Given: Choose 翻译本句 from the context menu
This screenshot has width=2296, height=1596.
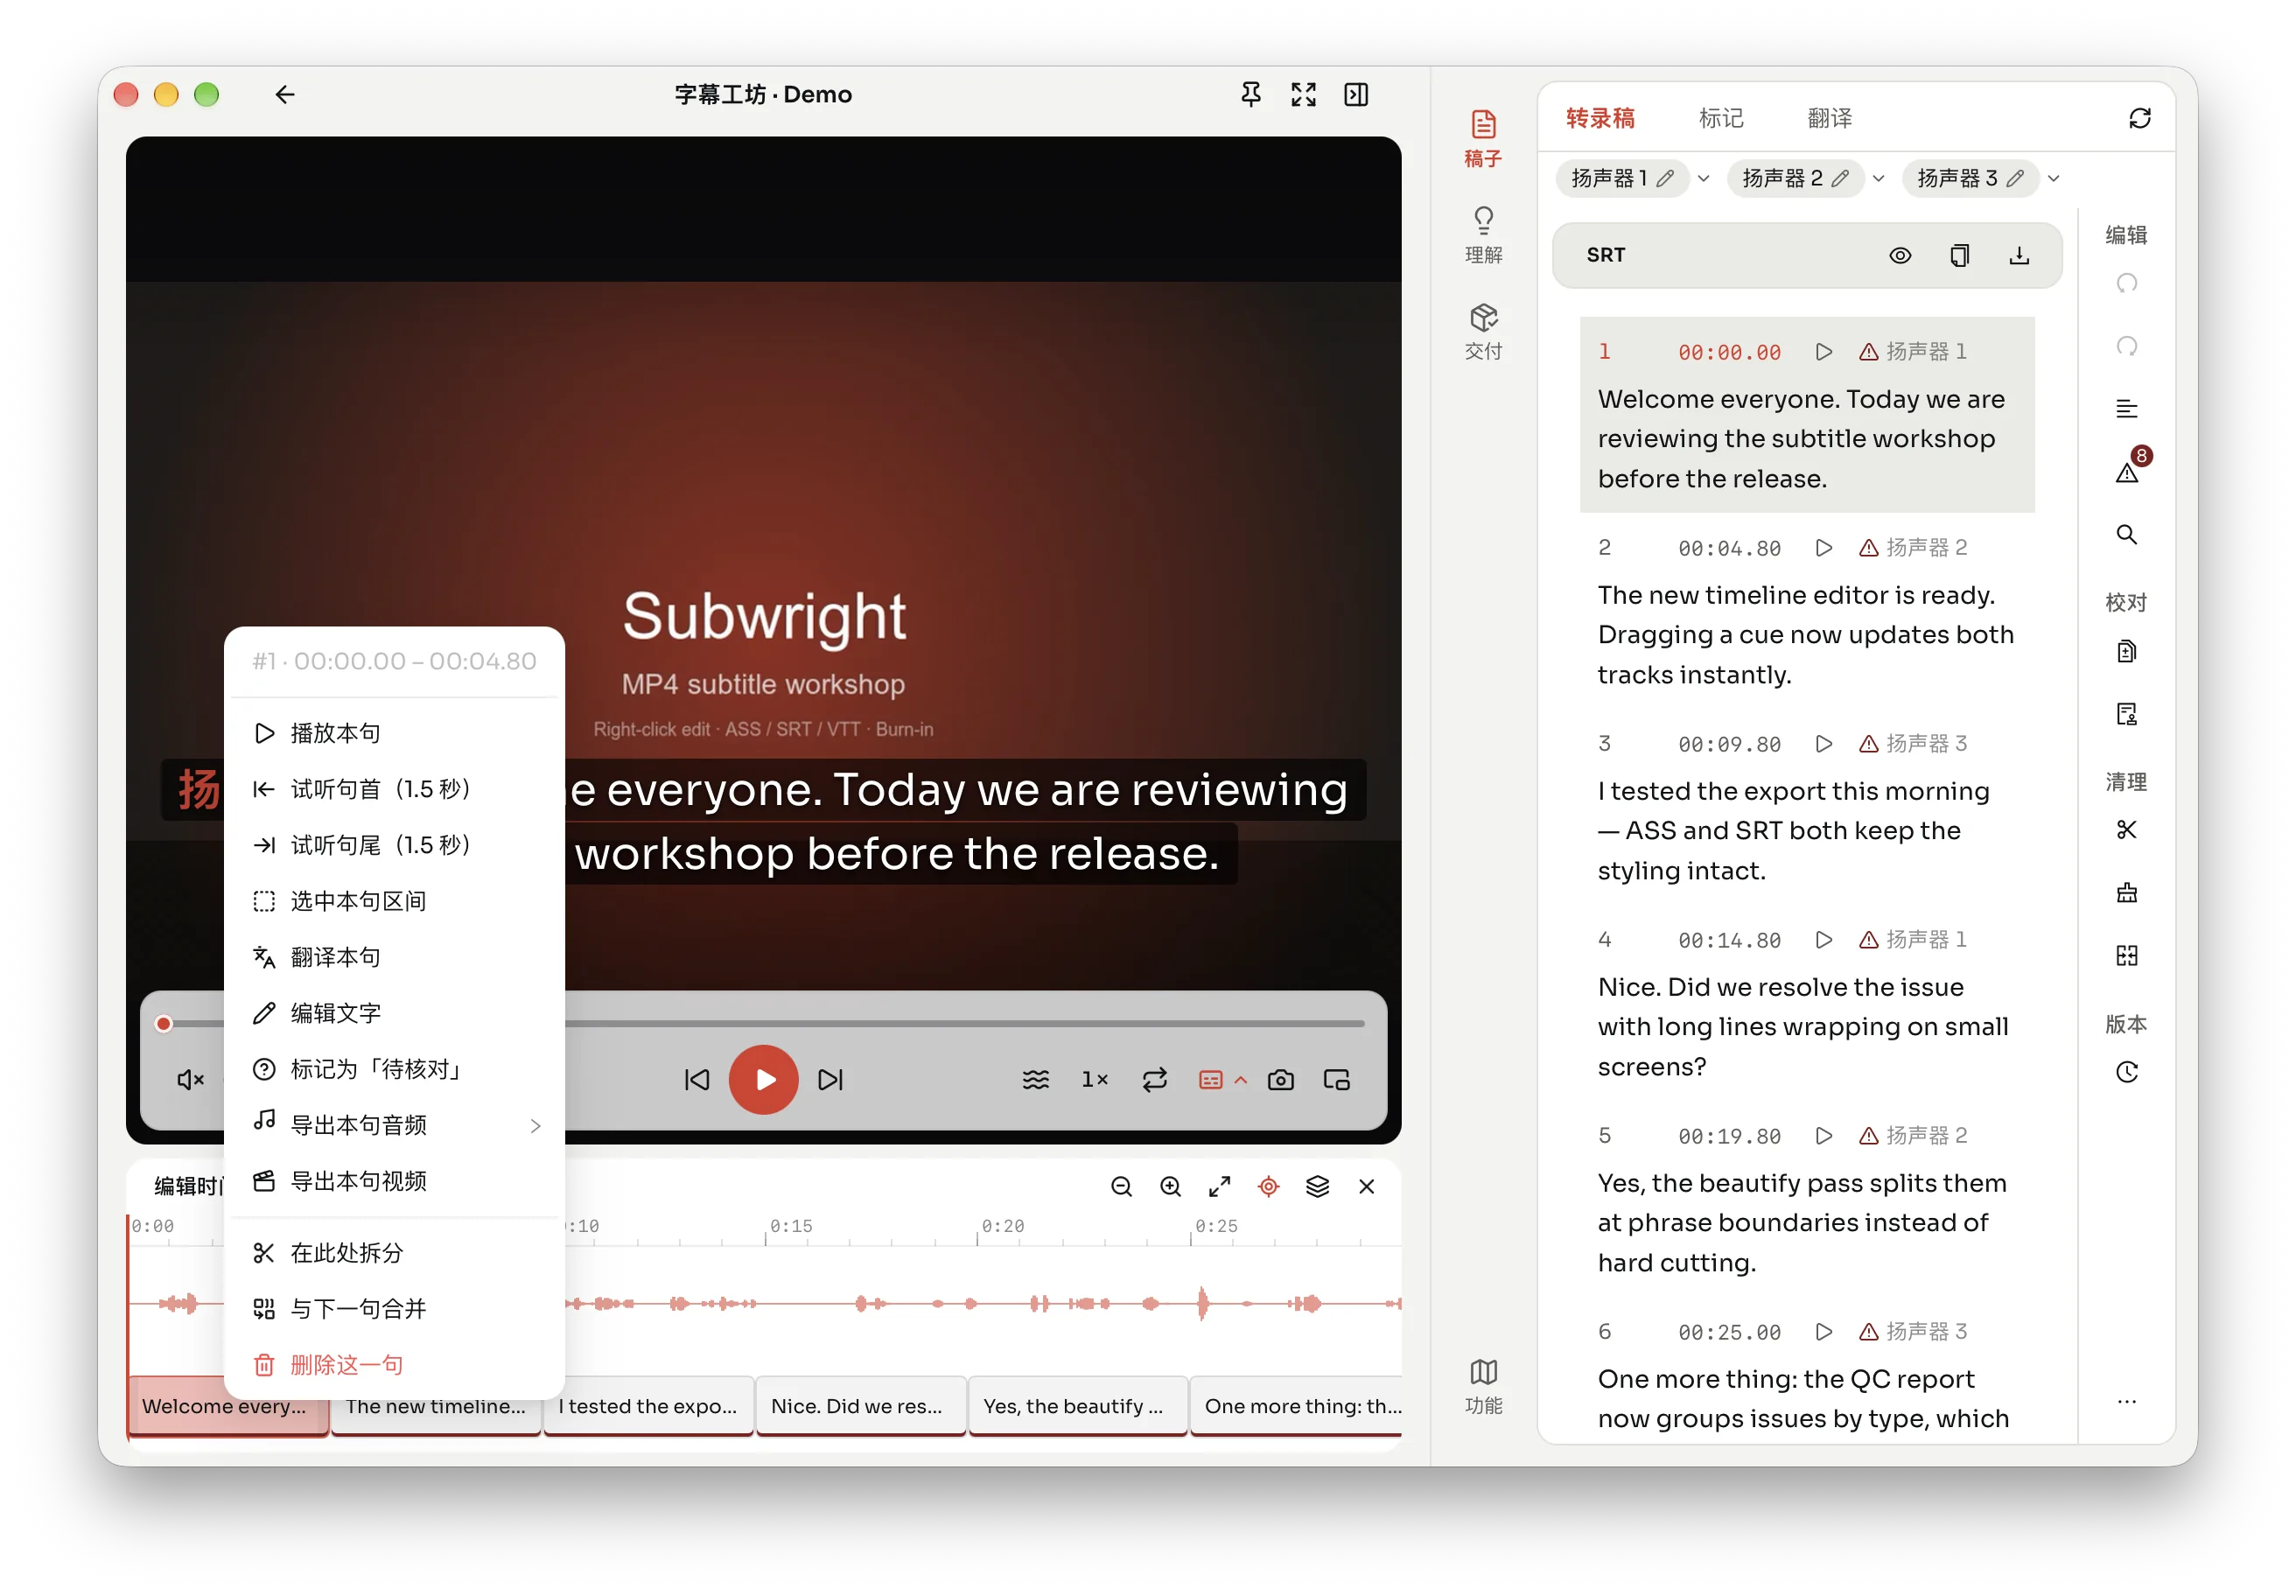Looking at the screenshot, I should pos(395,957).
